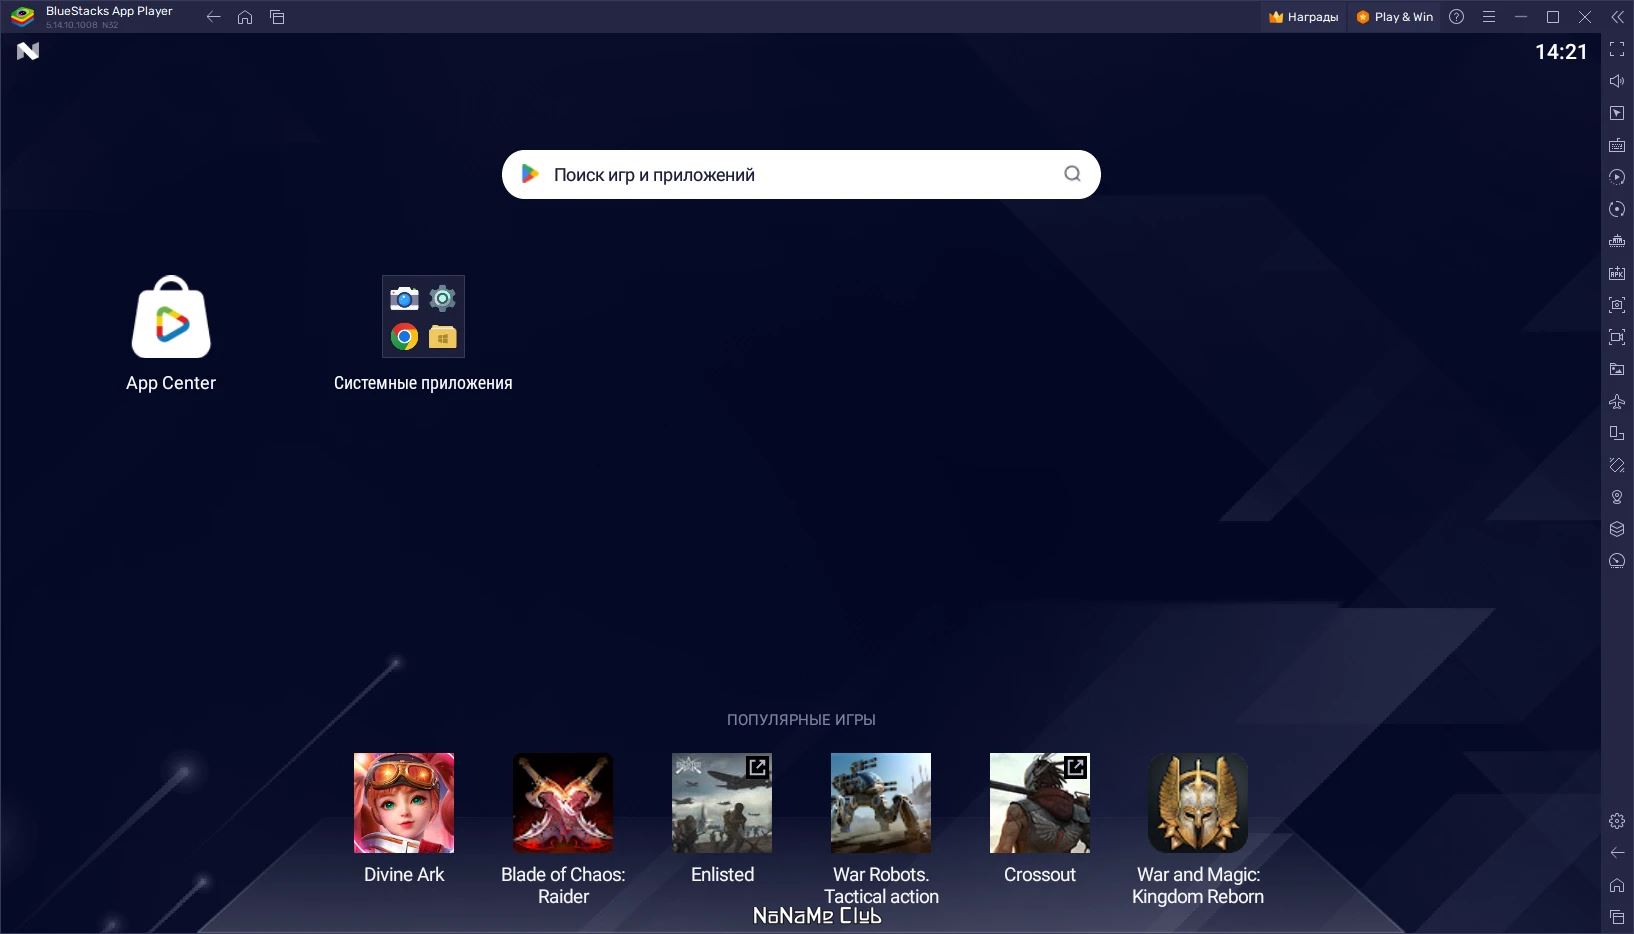Viewport: 1634px width, 934px height.
Task: Click the RAM memory trim icon
Action: click(x=1617, y=241)
